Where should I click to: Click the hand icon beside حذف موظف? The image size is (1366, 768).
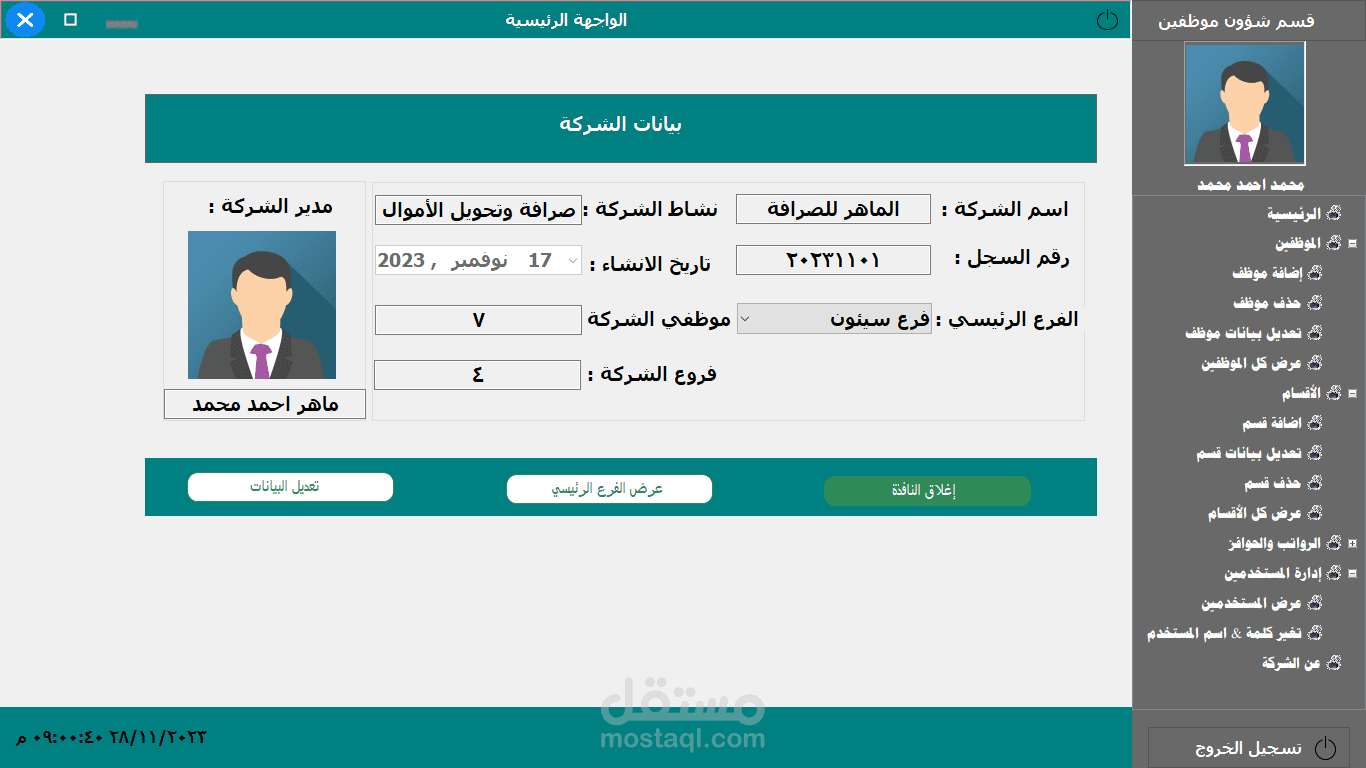click(1315, 303)
